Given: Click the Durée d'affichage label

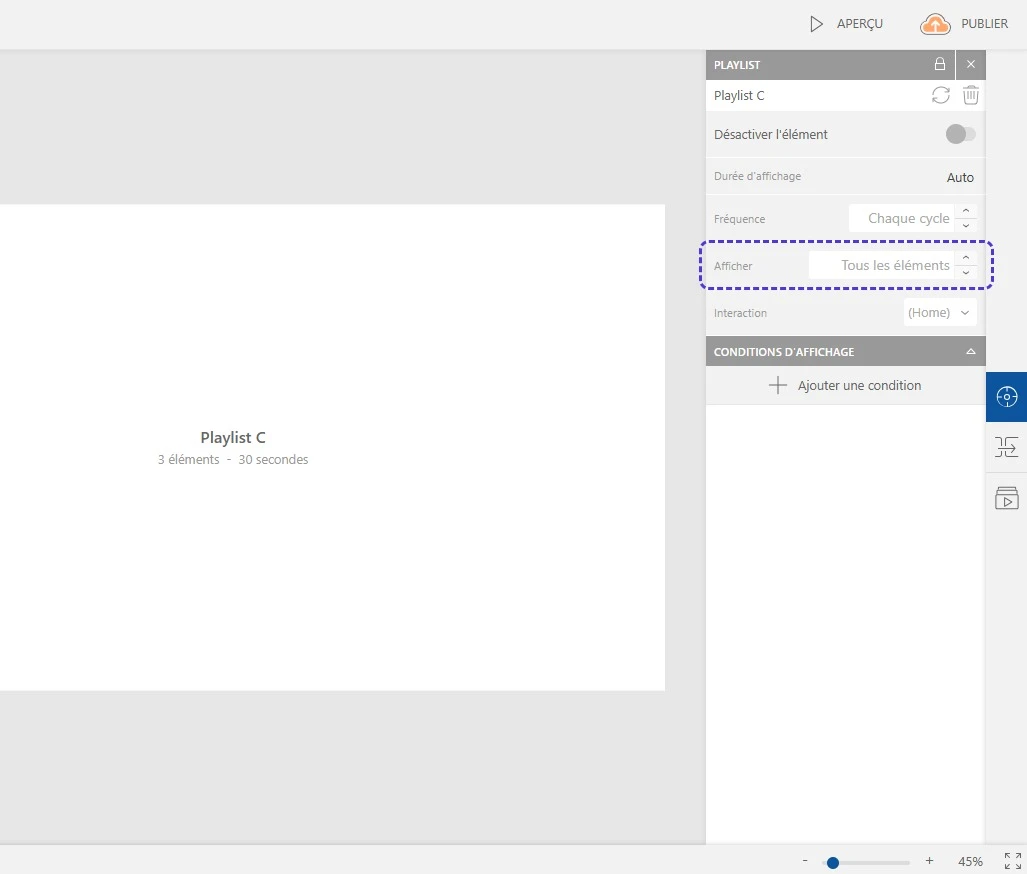Looking at the screenshot, I should point(757,176).
